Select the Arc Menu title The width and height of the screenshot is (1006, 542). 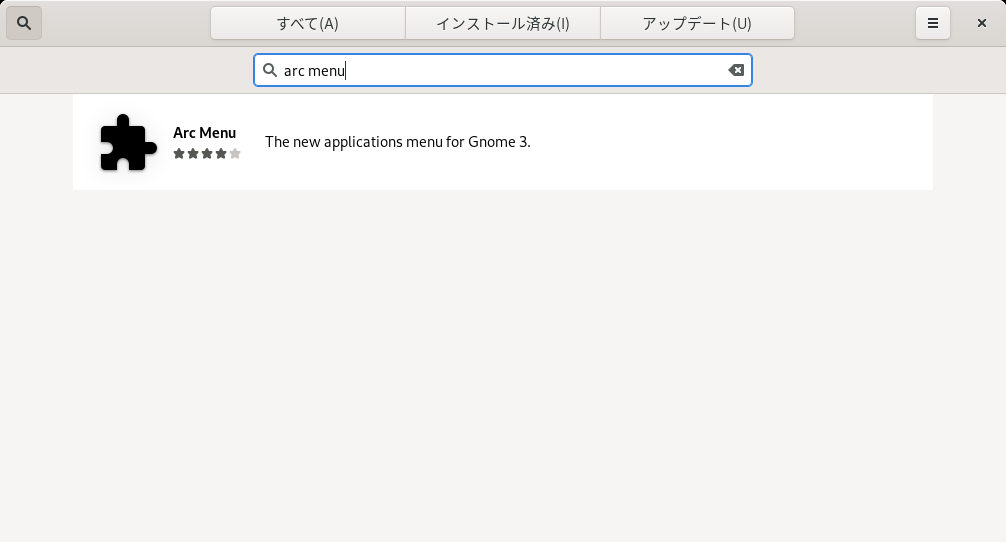pyautogui.click(x=205, y=133)
